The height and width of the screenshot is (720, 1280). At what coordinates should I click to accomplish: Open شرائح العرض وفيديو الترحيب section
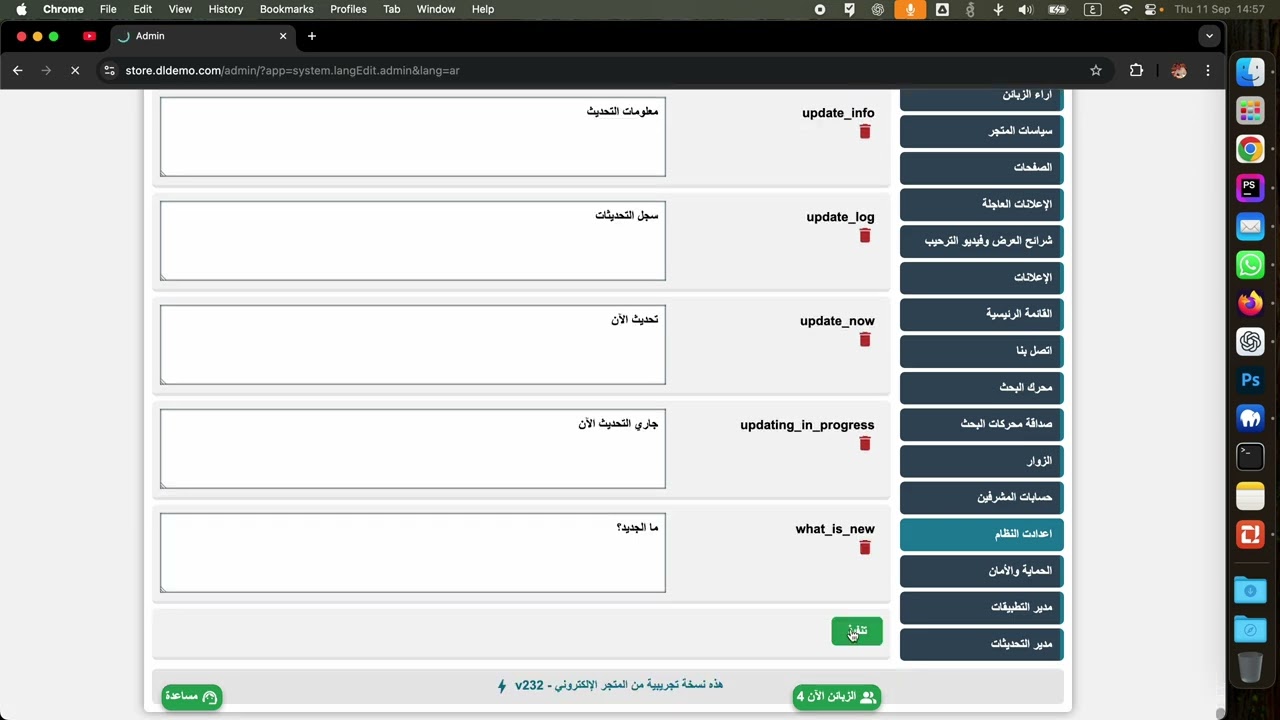coord(982,241)
